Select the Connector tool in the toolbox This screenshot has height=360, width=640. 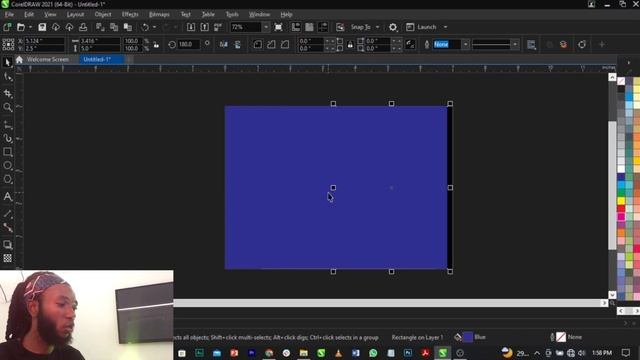tap(7, 227)
